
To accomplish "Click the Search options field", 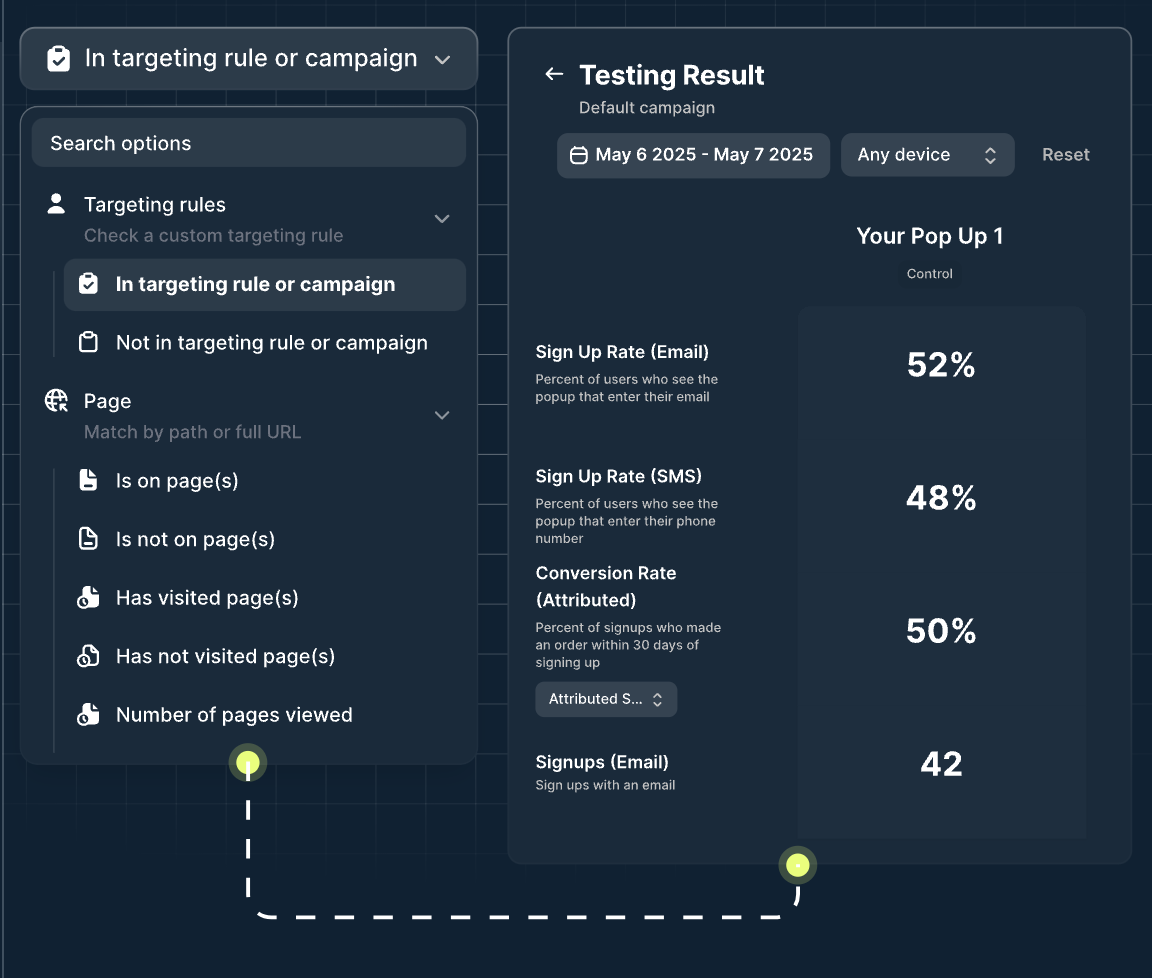I will pyautogui.click(x=249, y=143).
